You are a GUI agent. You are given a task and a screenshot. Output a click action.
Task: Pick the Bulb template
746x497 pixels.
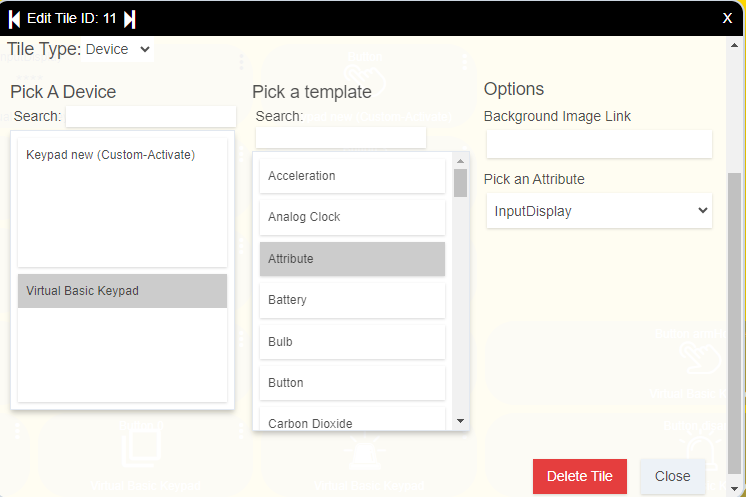[x=352, y=342]
